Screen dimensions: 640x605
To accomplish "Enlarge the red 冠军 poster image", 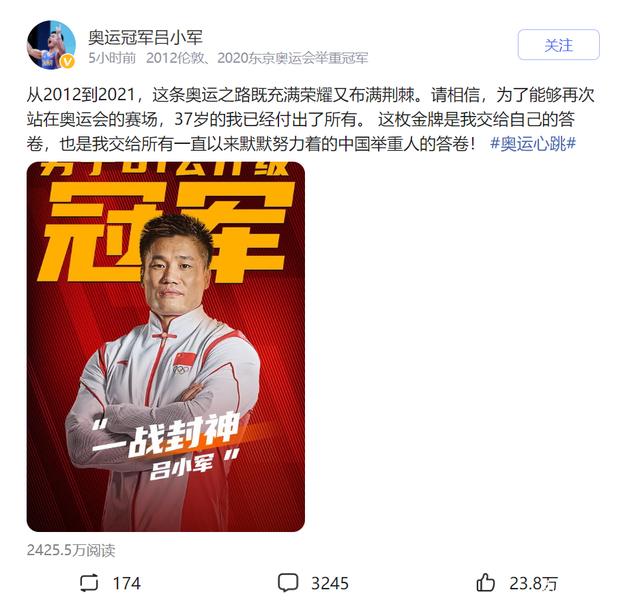I will point(166,347).
